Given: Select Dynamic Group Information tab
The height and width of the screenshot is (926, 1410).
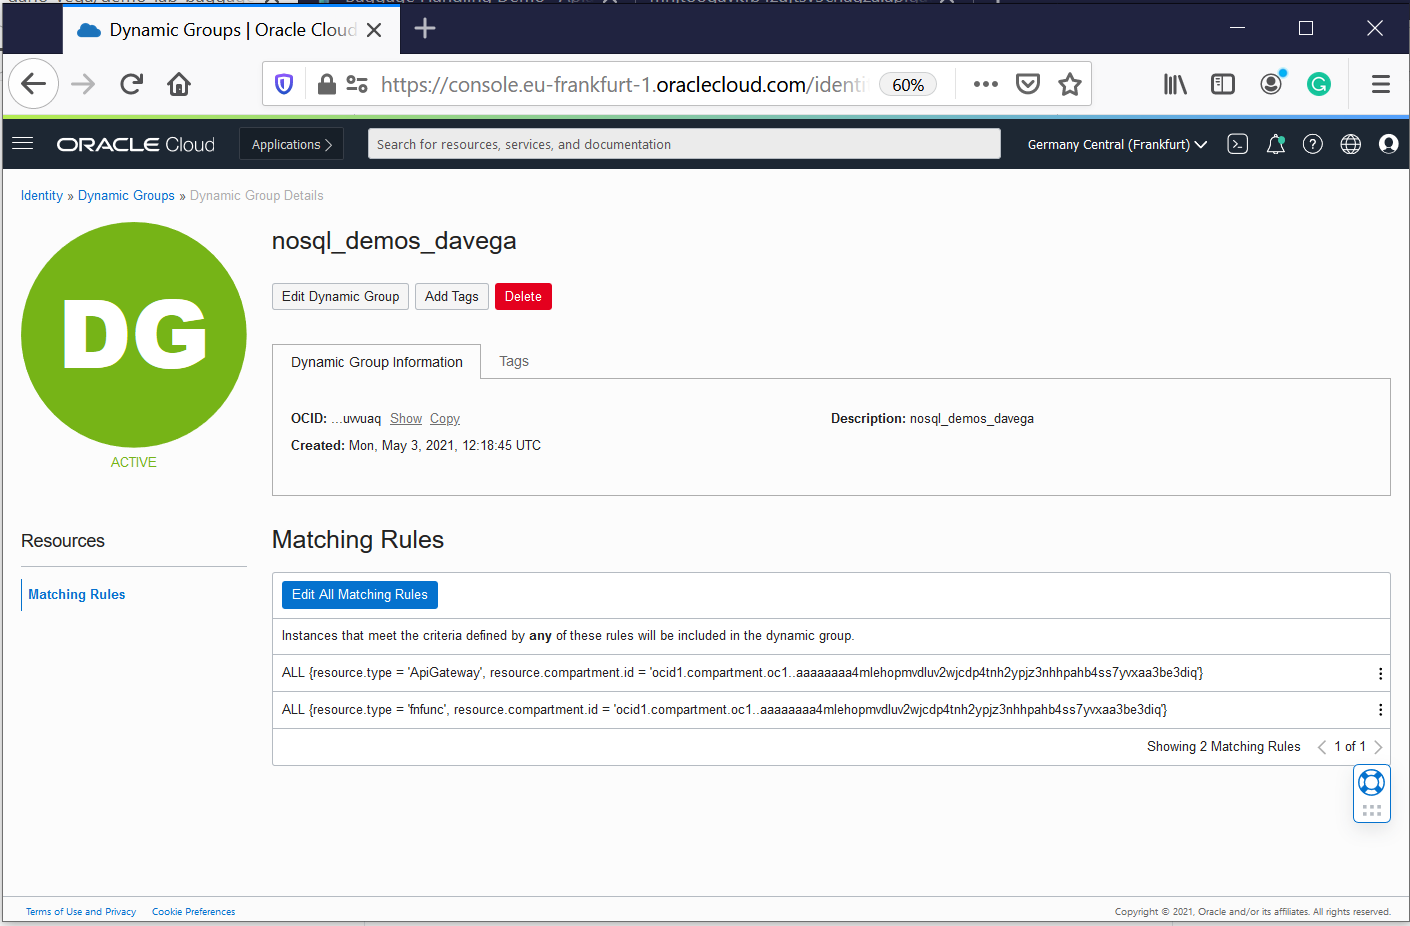Looking at the screenshot, I should [x=377, y=362].
